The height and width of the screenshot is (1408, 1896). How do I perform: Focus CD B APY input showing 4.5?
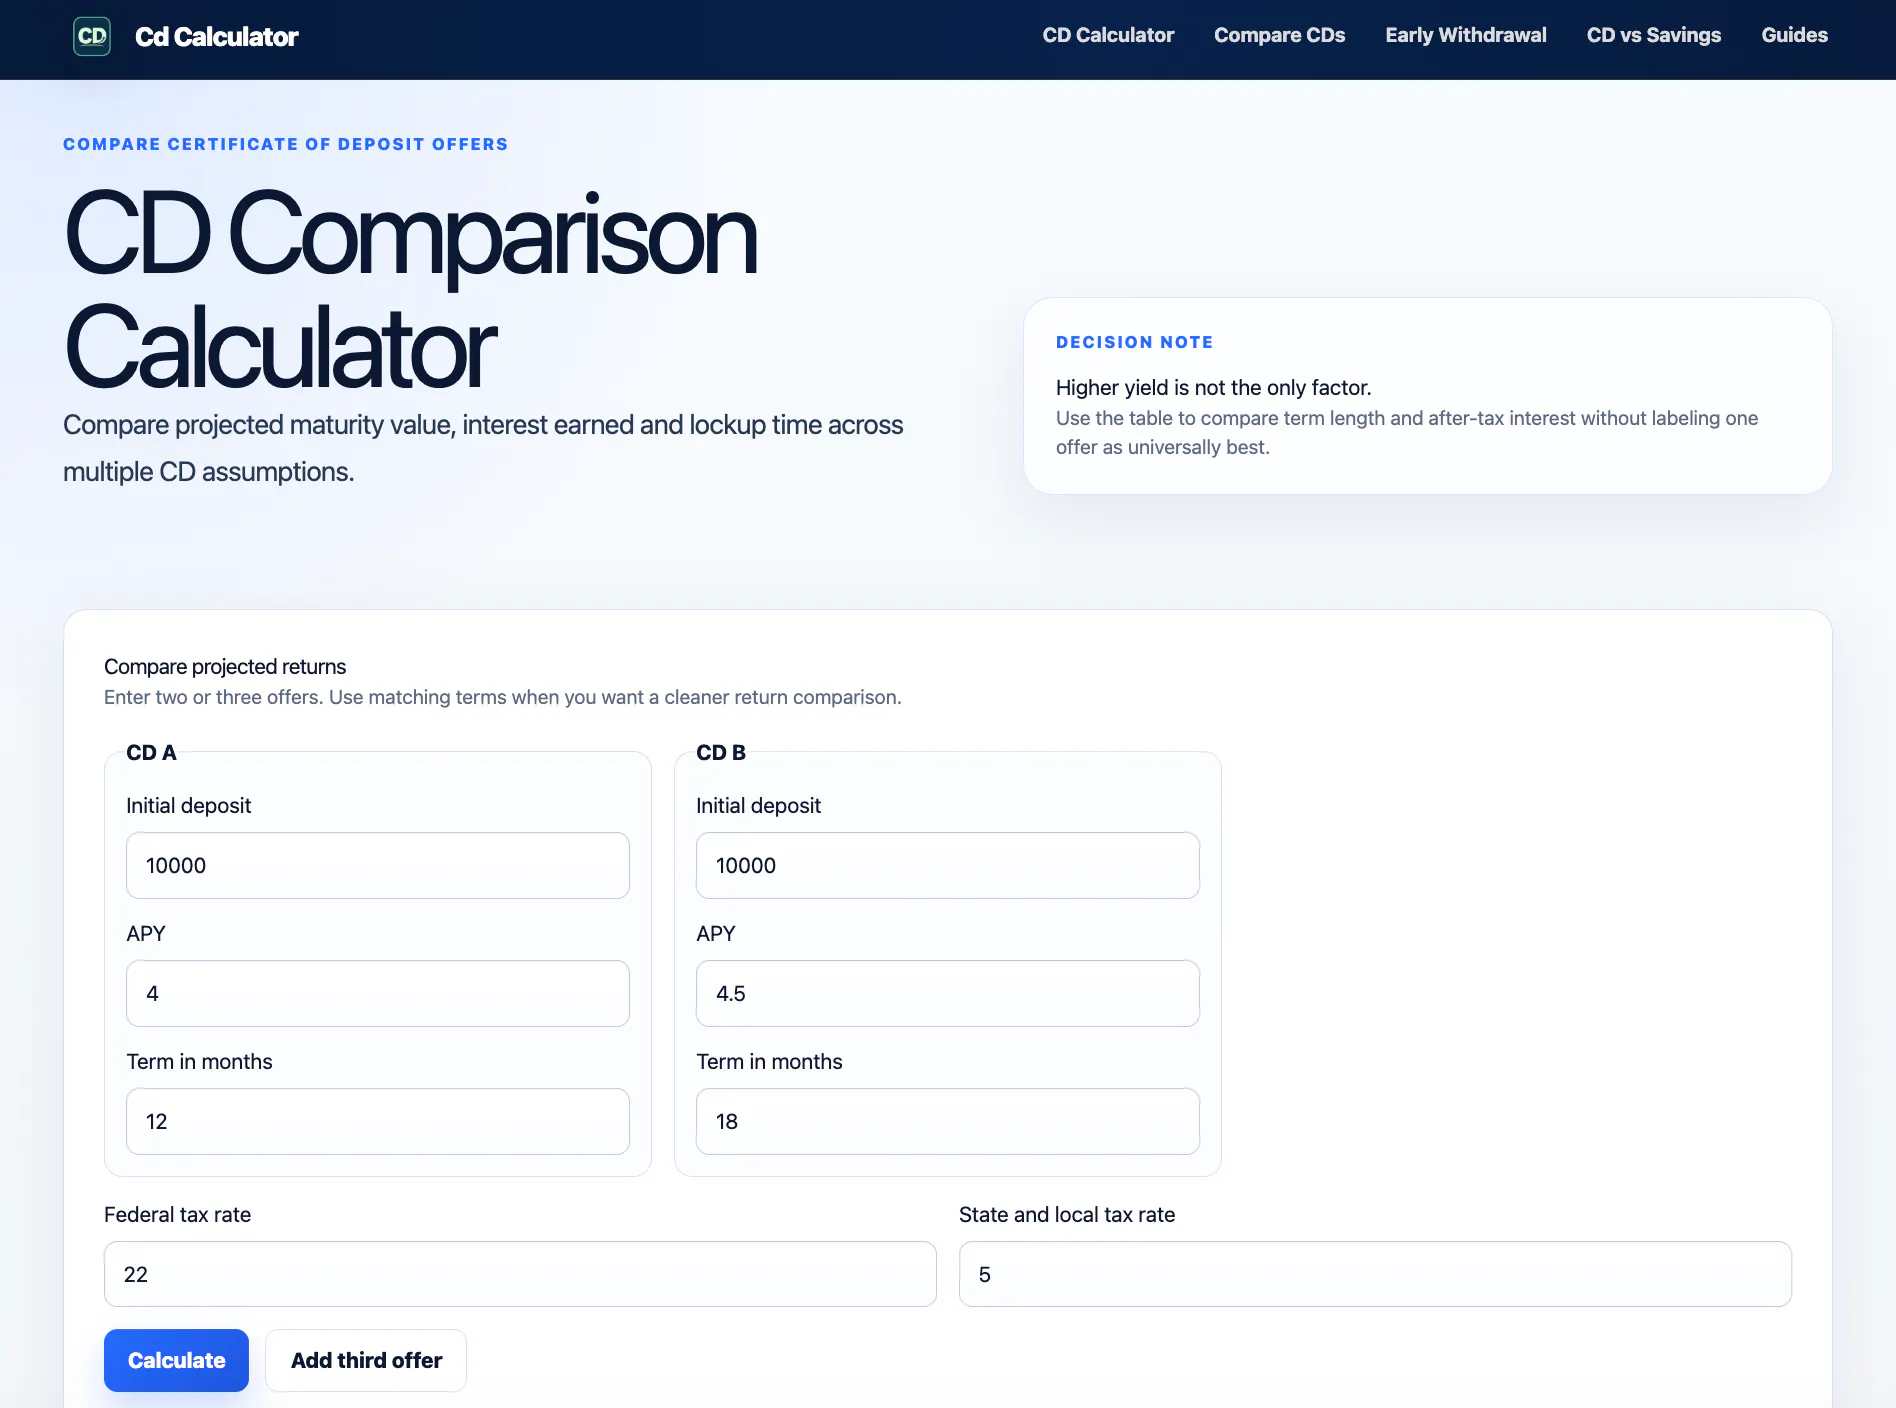[x=948, y=994]
